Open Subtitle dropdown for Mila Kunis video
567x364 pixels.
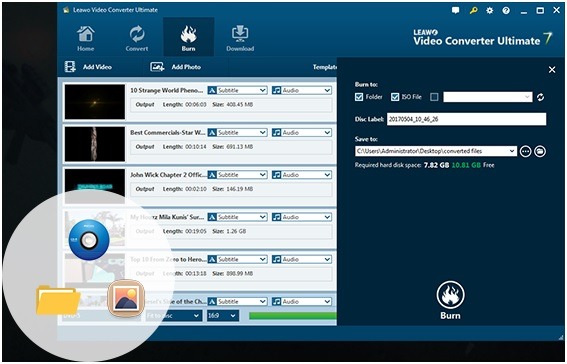pyautogui.click(x=238, y=217)
